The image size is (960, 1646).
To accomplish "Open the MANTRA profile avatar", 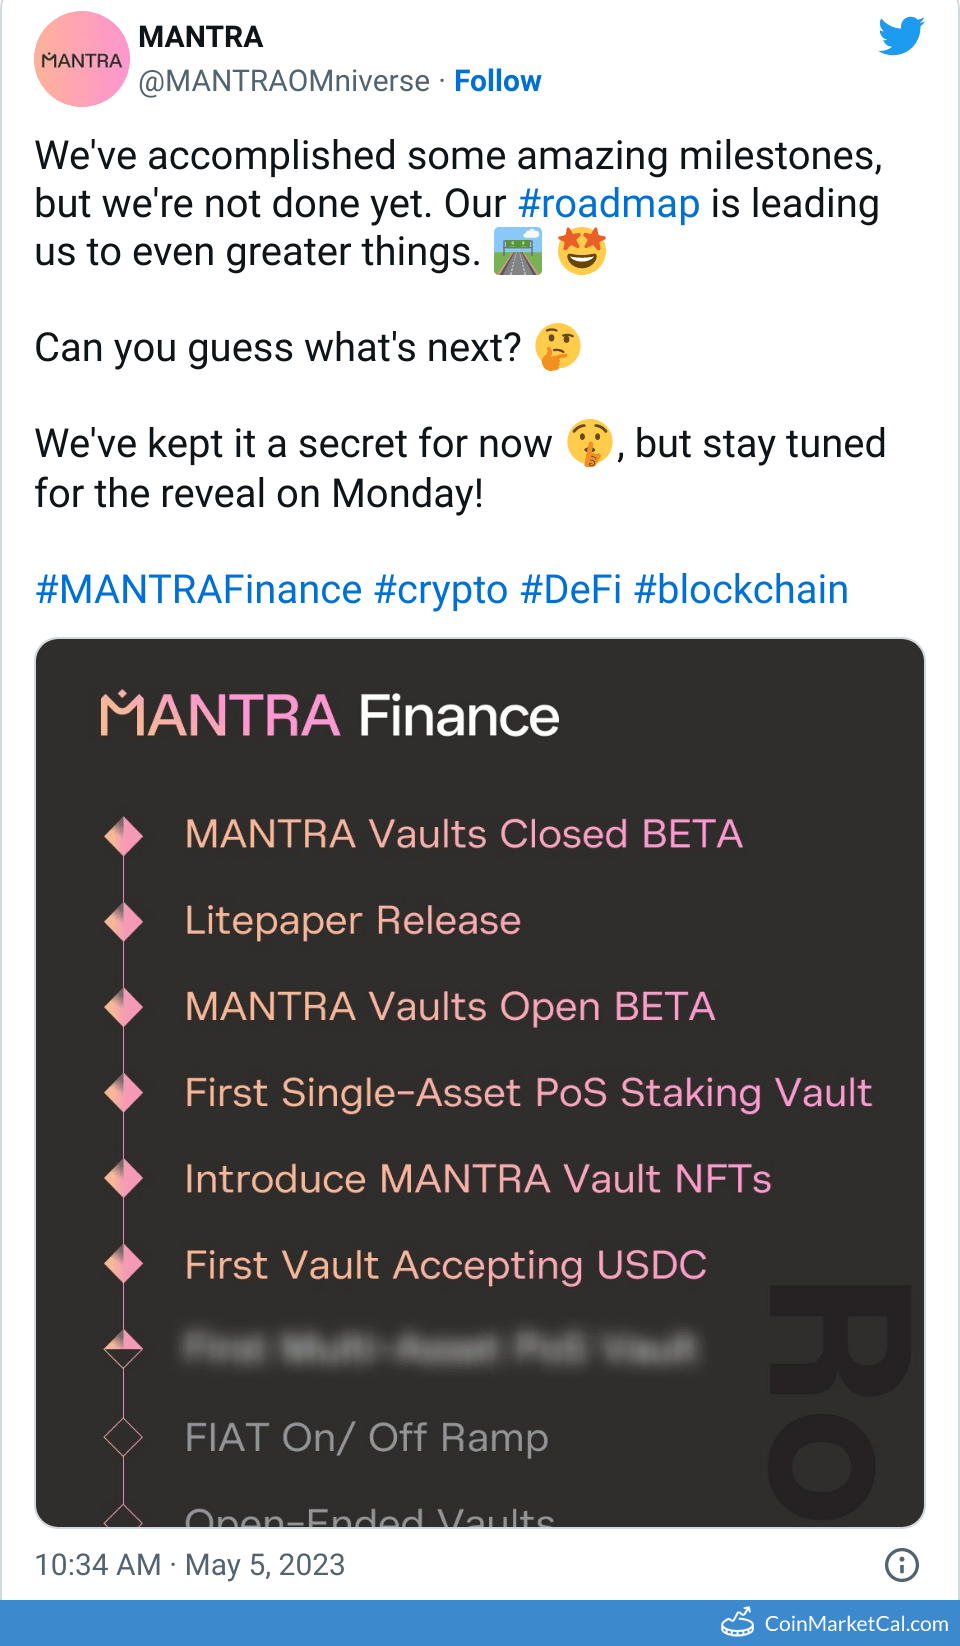I will click(82, 59).
